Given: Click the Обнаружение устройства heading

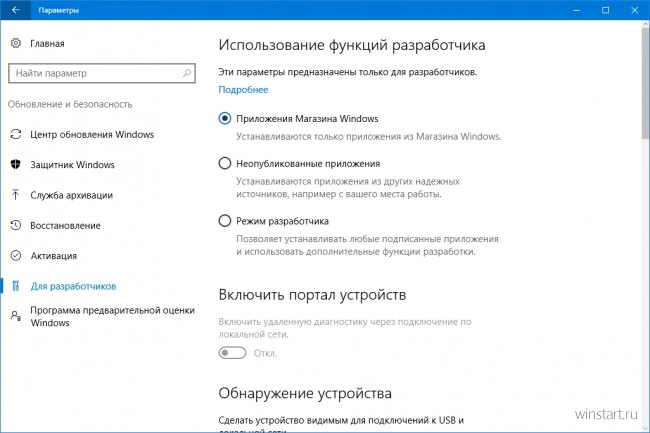Looking at the screenshot, I should coord(305,393).
